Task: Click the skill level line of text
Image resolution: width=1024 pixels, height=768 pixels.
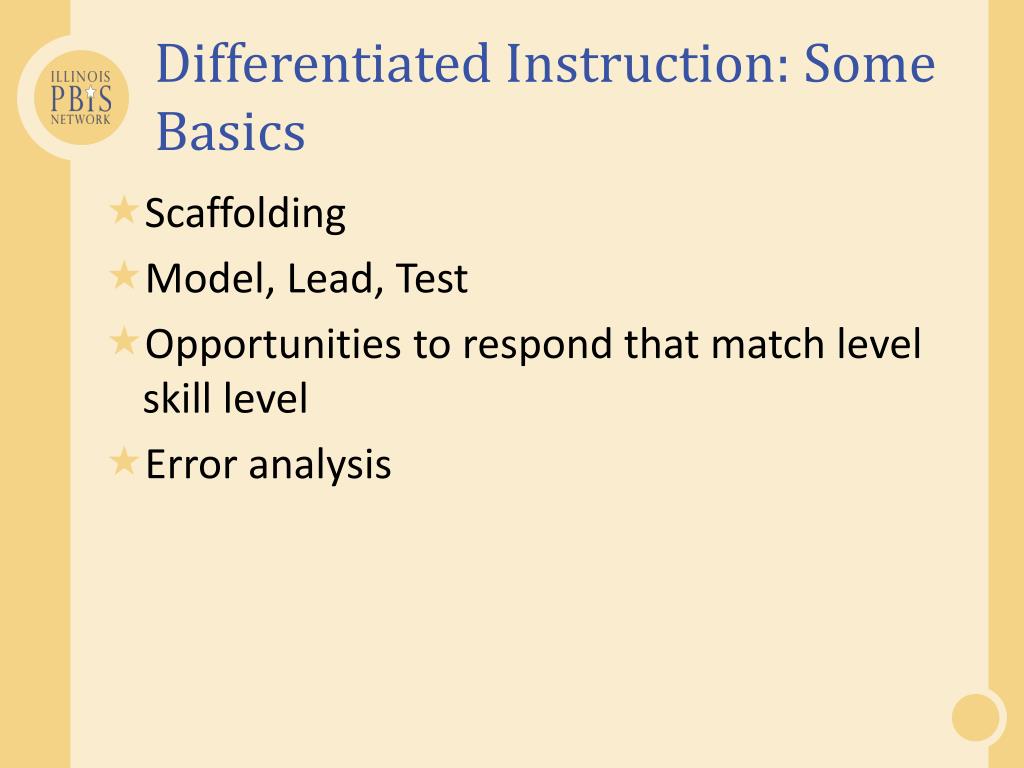Action: click(x=225, y=398)
